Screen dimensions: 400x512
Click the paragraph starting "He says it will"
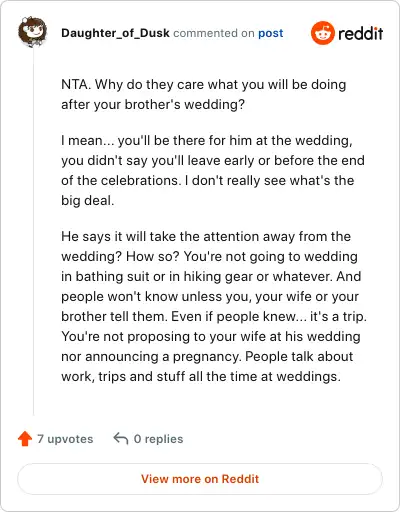click(214, 306)
